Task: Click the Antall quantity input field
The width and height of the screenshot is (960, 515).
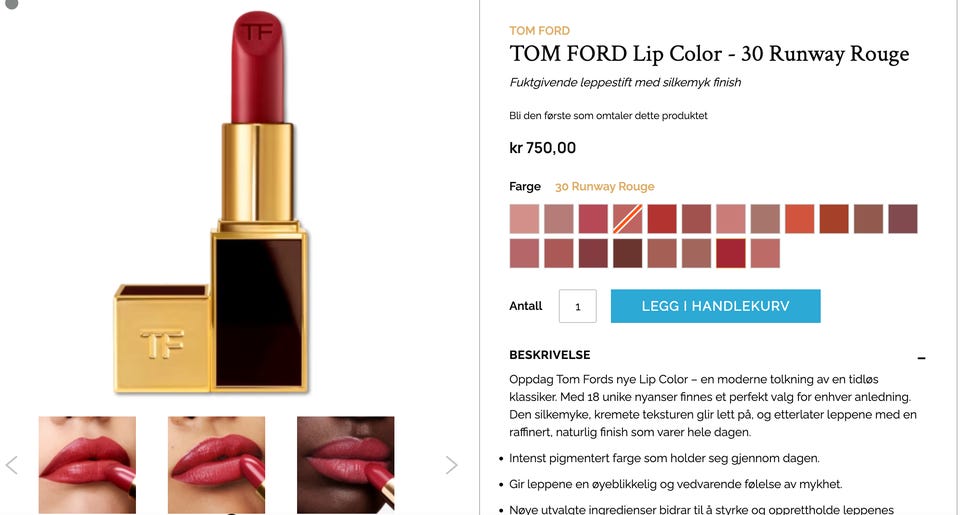Action: pos(577,306)
